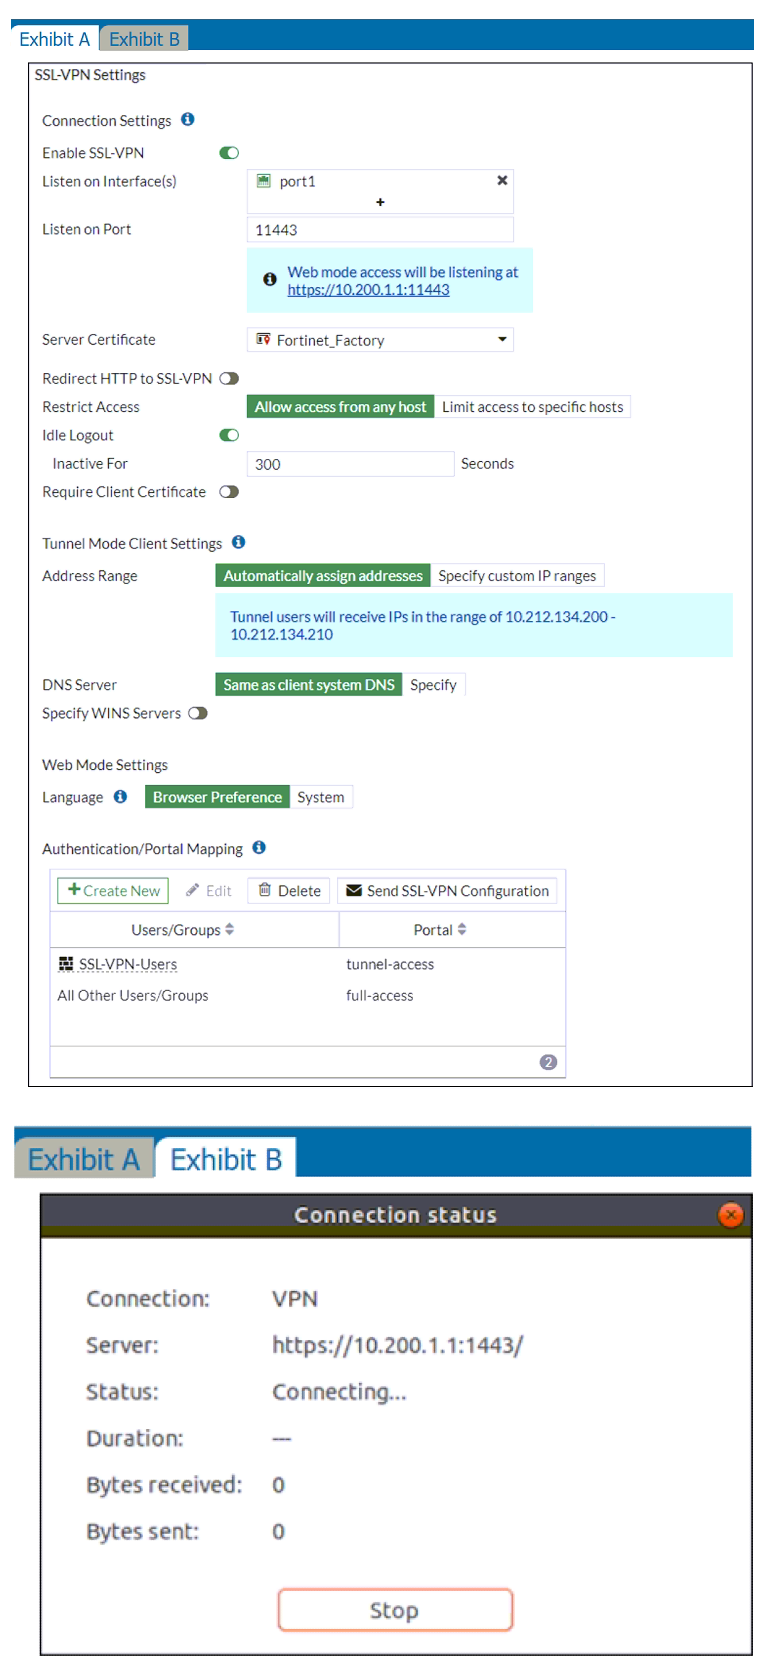Toggle Redirect HTTP to SSL-VPN
Image resolution: width=772 pixels, height=1675 pixels.
(229, 378)
